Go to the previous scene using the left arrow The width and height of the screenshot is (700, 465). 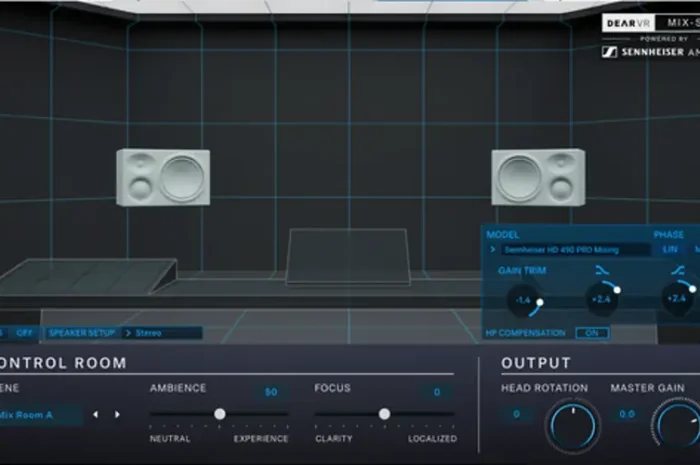(96, 415)
